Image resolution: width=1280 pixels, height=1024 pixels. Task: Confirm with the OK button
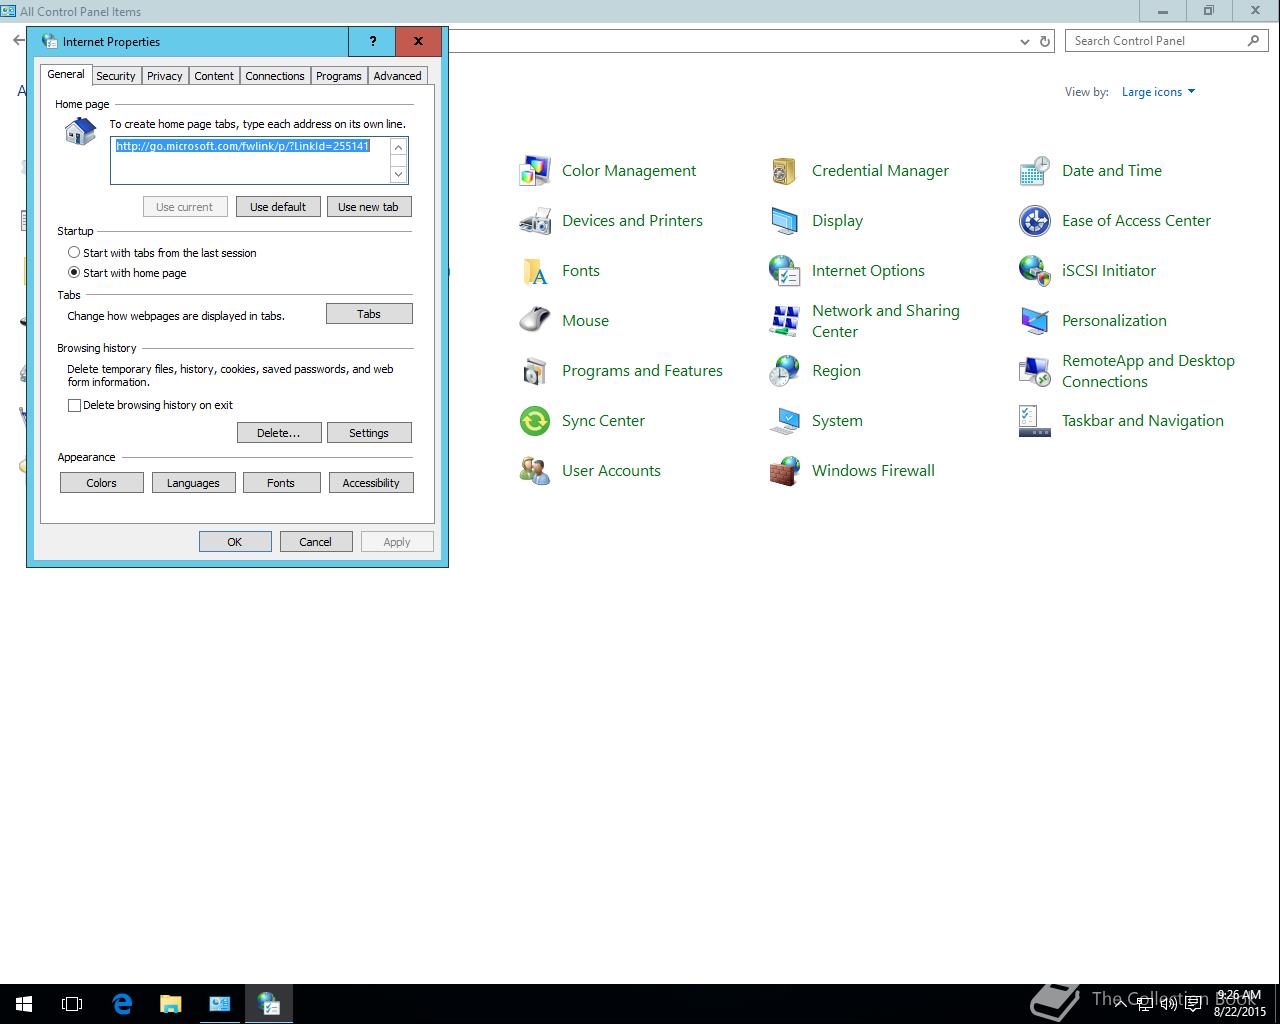coord(235,542)
